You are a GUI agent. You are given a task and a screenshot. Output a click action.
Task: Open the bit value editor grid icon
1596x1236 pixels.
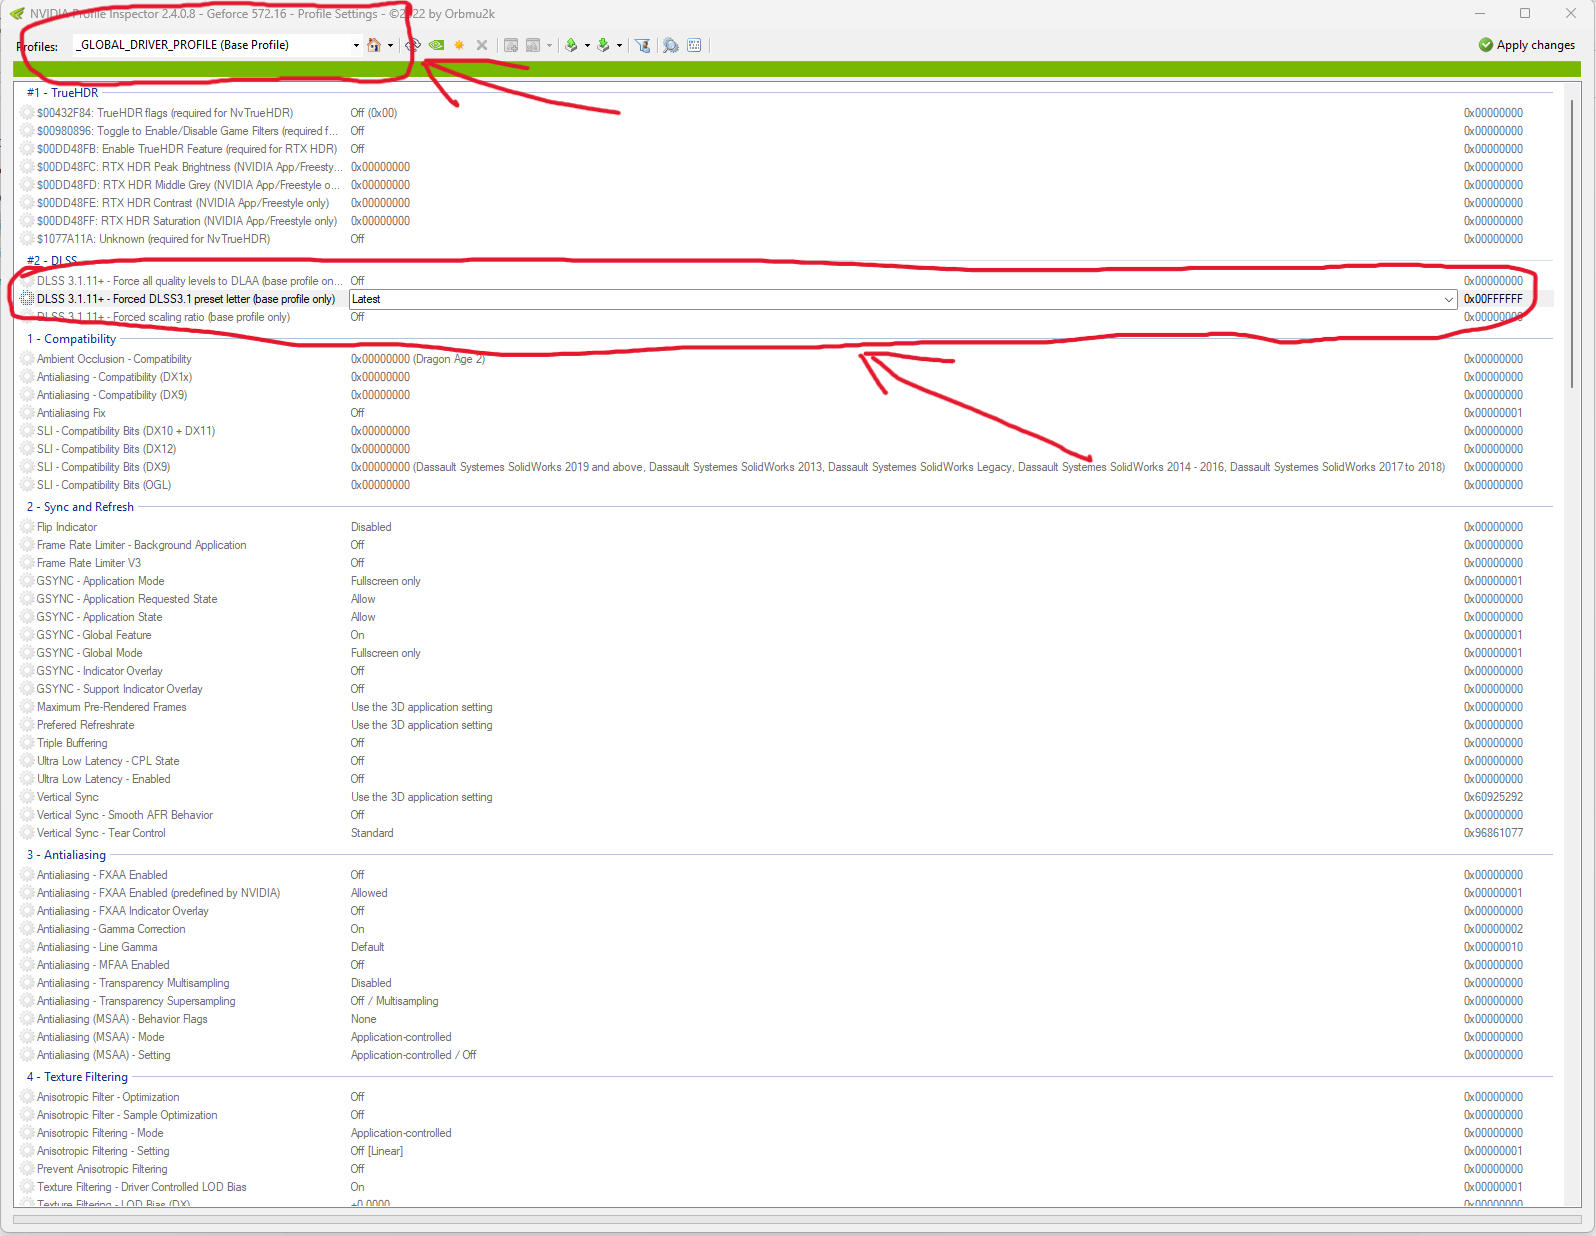695,45
